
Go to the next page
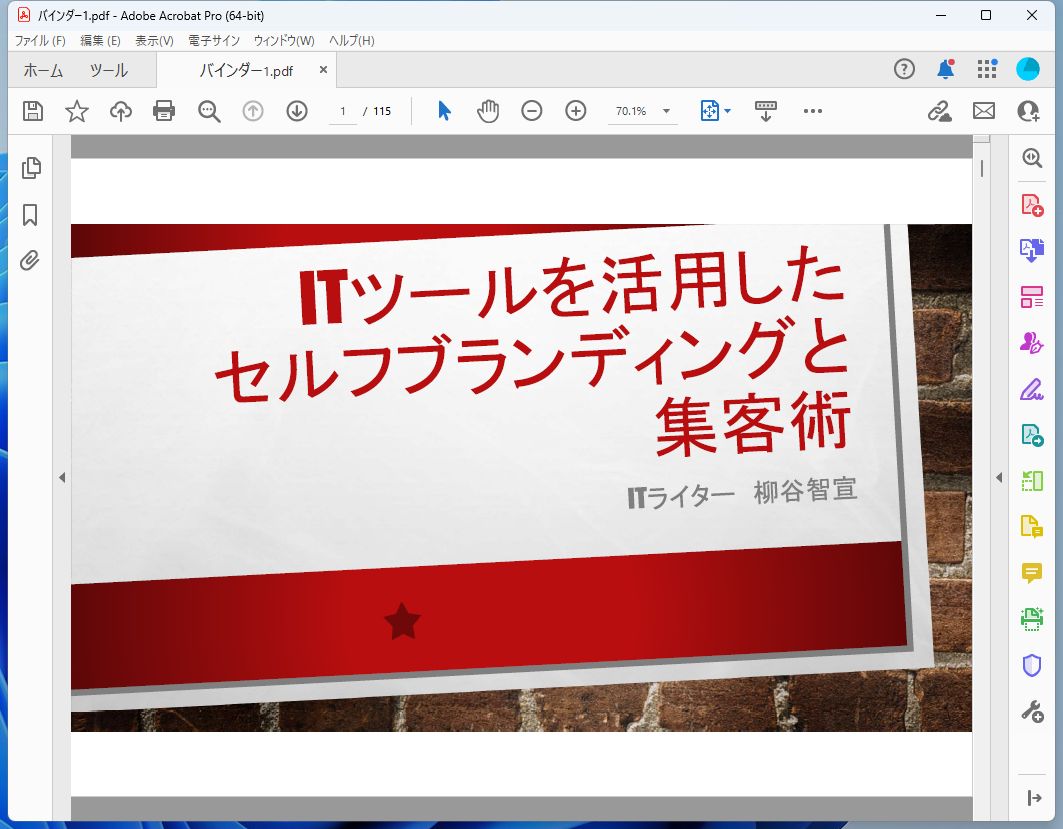tap(296, 111)
